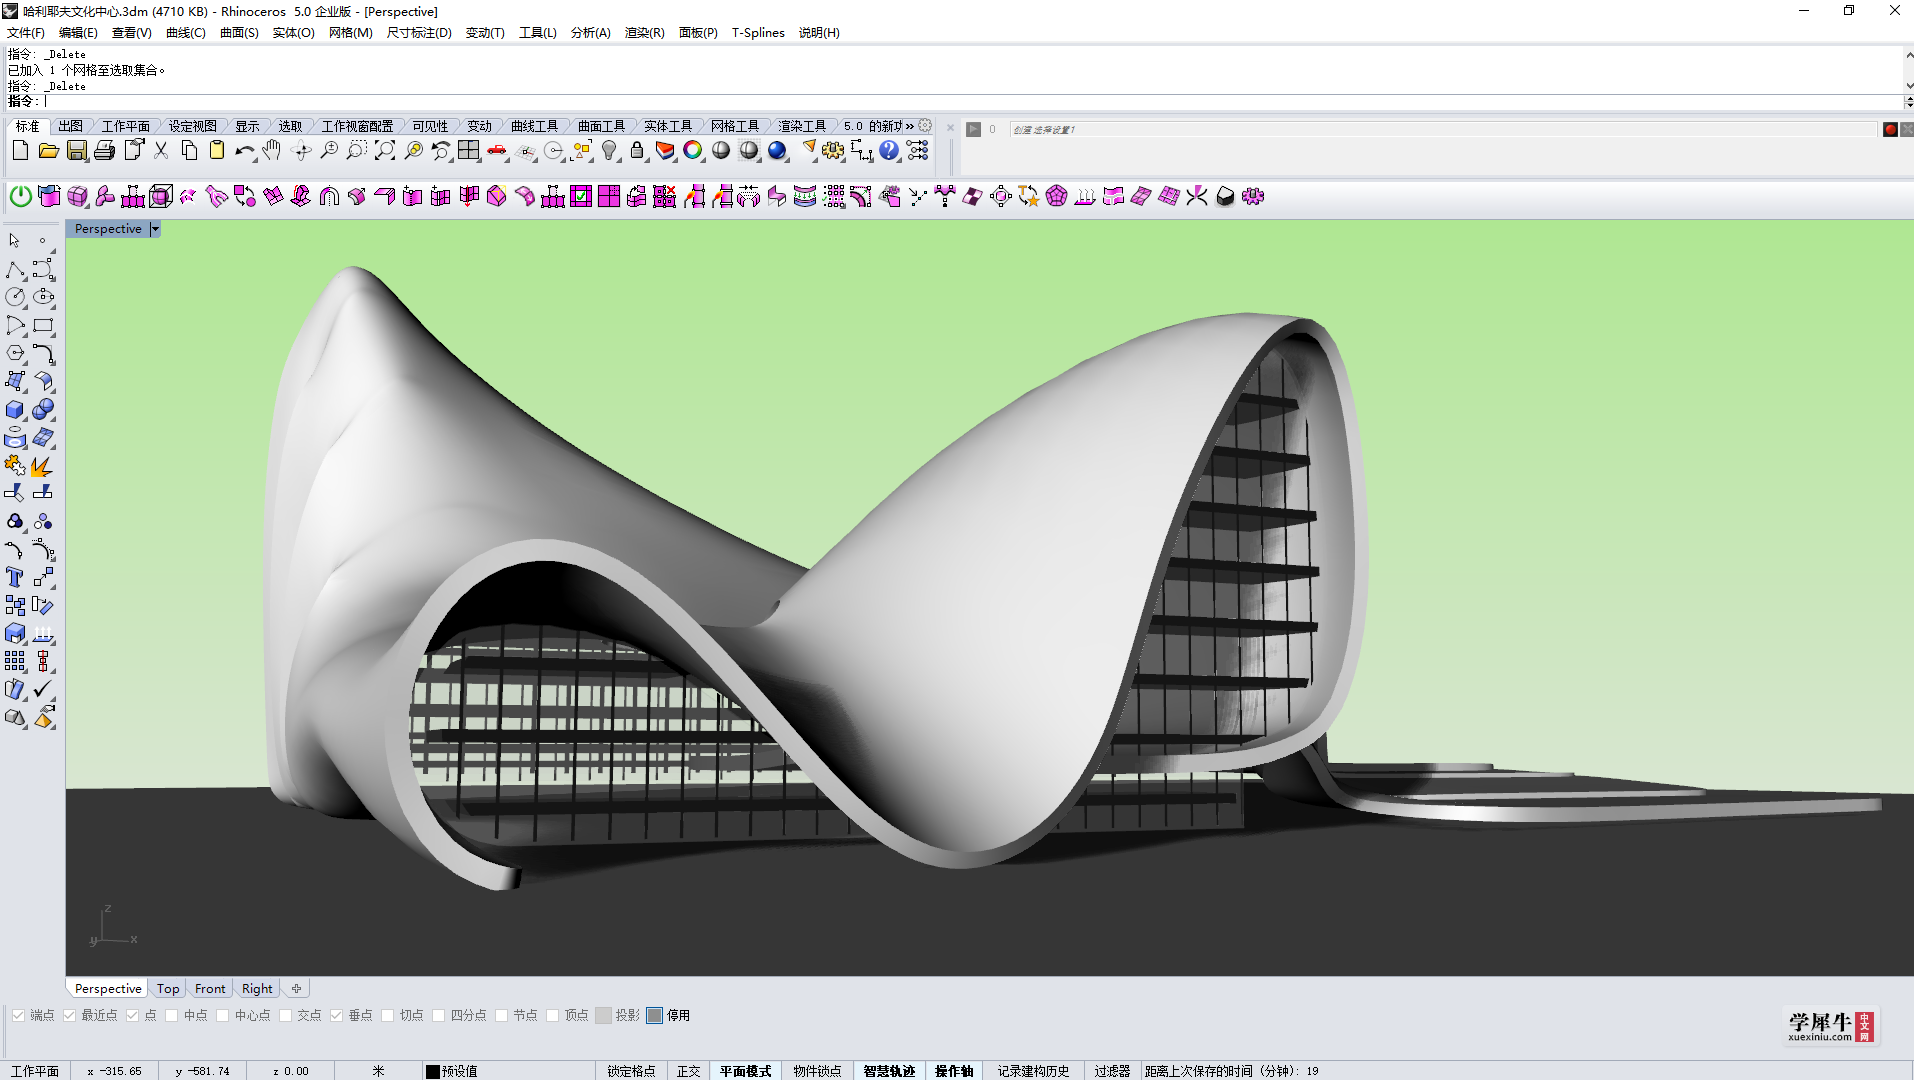The image size is (1914, 1080).
Task: Click the green power T-Splines icon
Action: click(20, 197)
